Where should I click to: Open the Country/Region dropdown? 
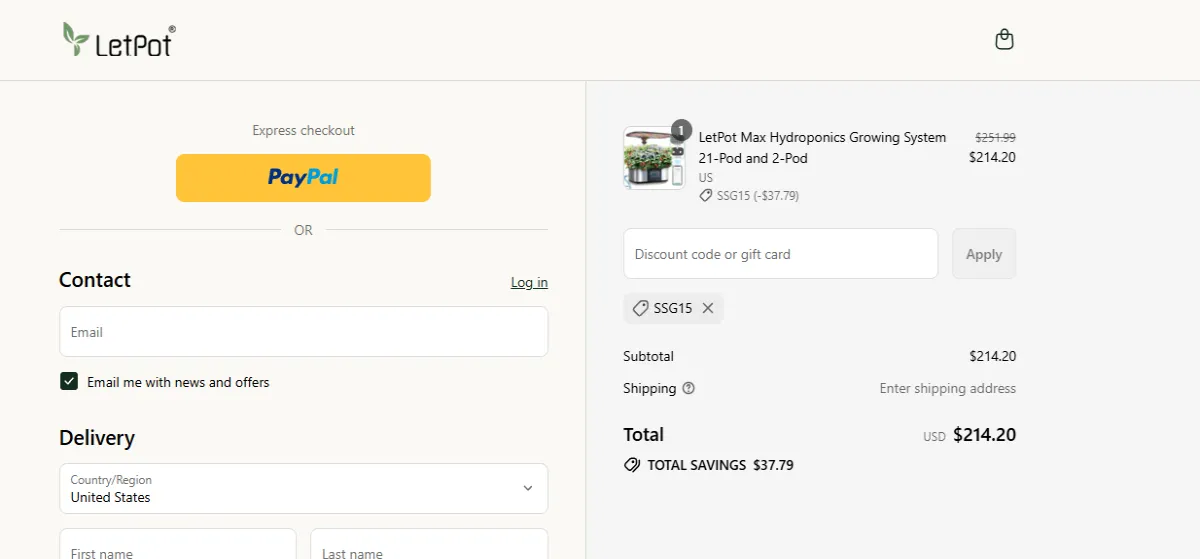click(x=303, y=488)
